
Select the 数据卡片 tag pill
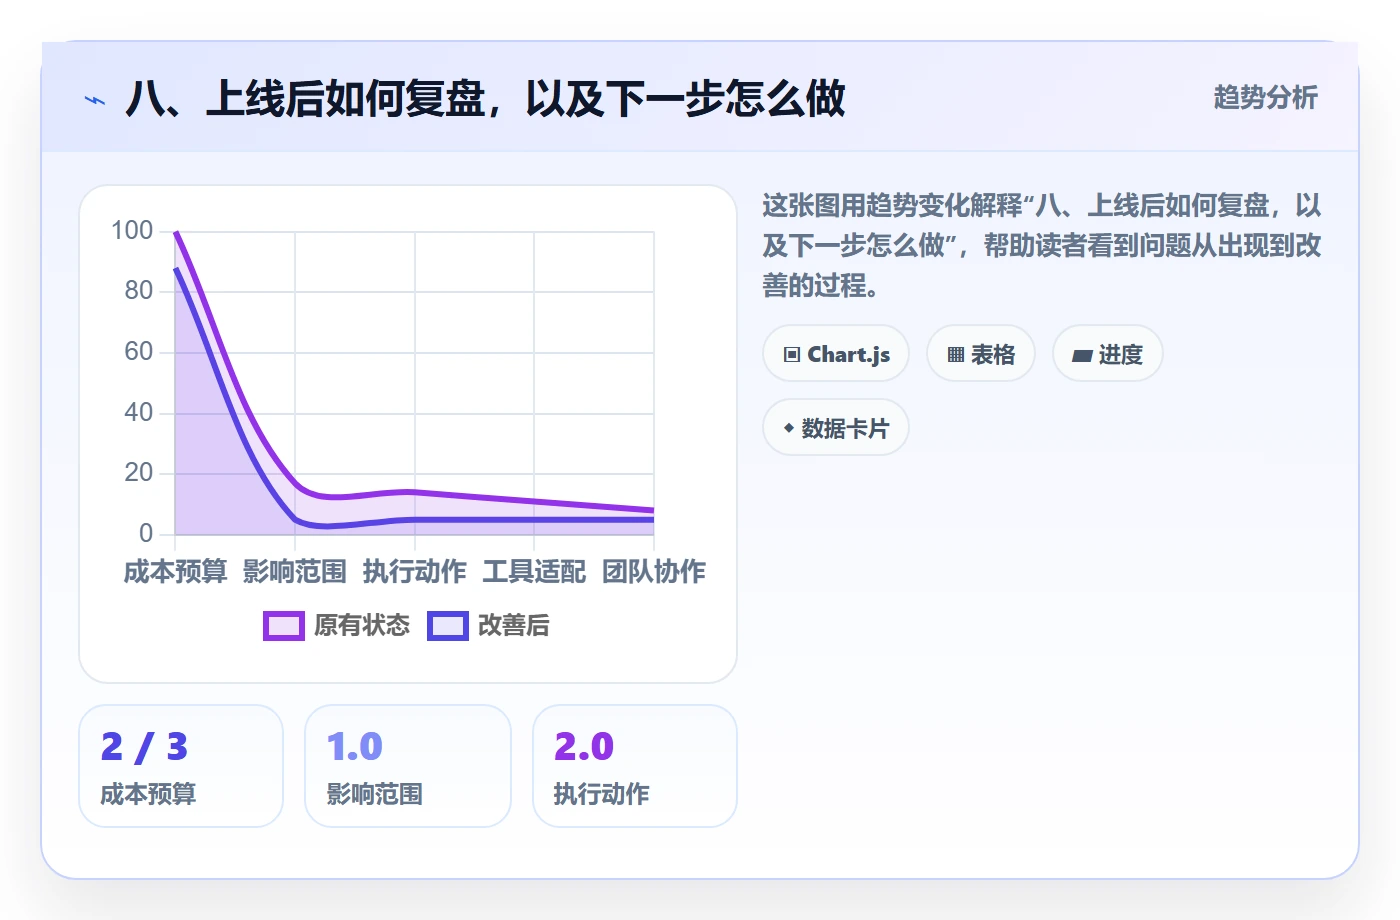[x=836, y=428]
